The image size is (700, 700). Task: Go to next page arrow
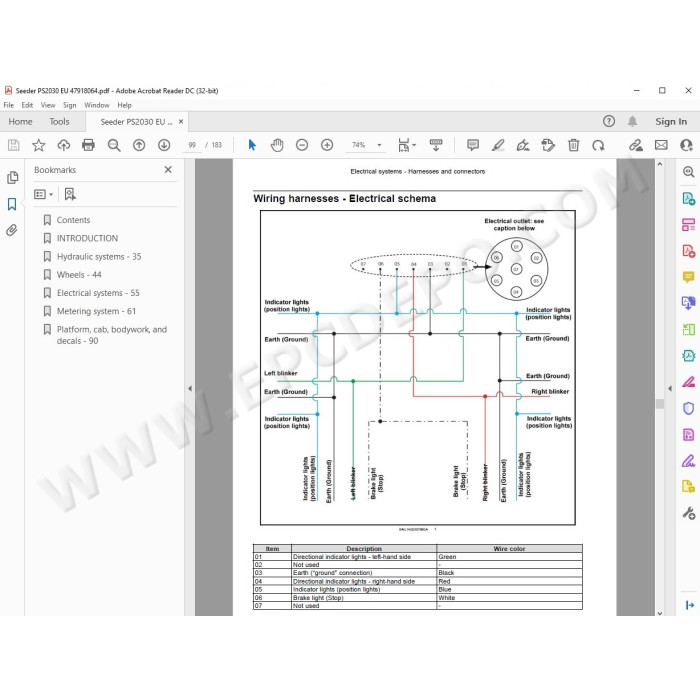coord(164,145)
